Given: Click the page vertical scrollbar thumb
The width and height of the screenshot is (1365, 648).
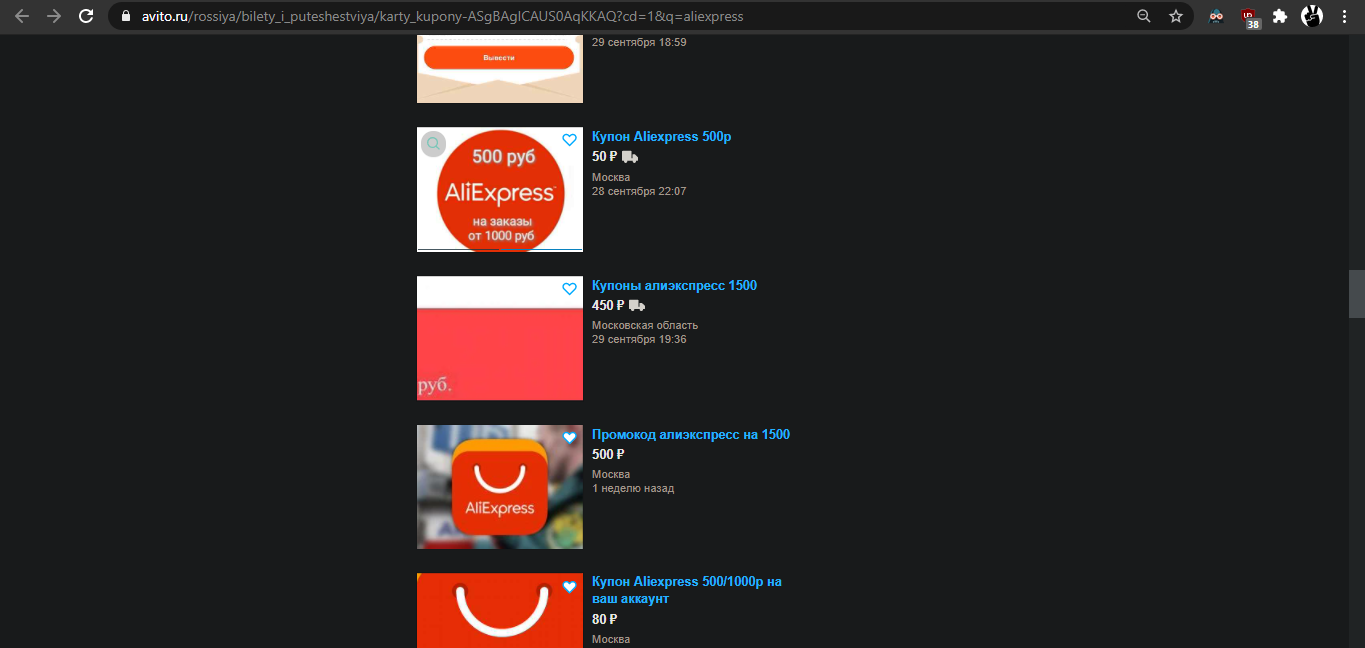Looking at the screenshot, I should click(x=1356, y=294).
